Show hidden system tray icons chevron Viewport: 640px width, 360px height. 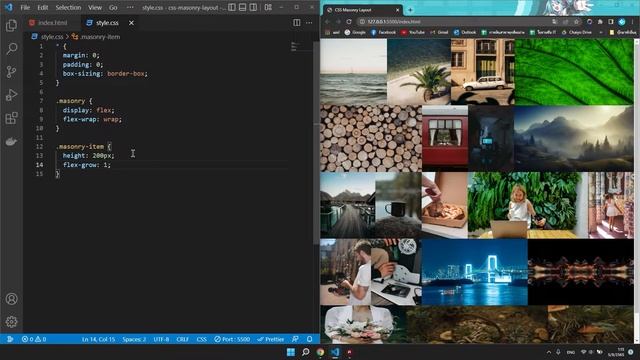549,352
